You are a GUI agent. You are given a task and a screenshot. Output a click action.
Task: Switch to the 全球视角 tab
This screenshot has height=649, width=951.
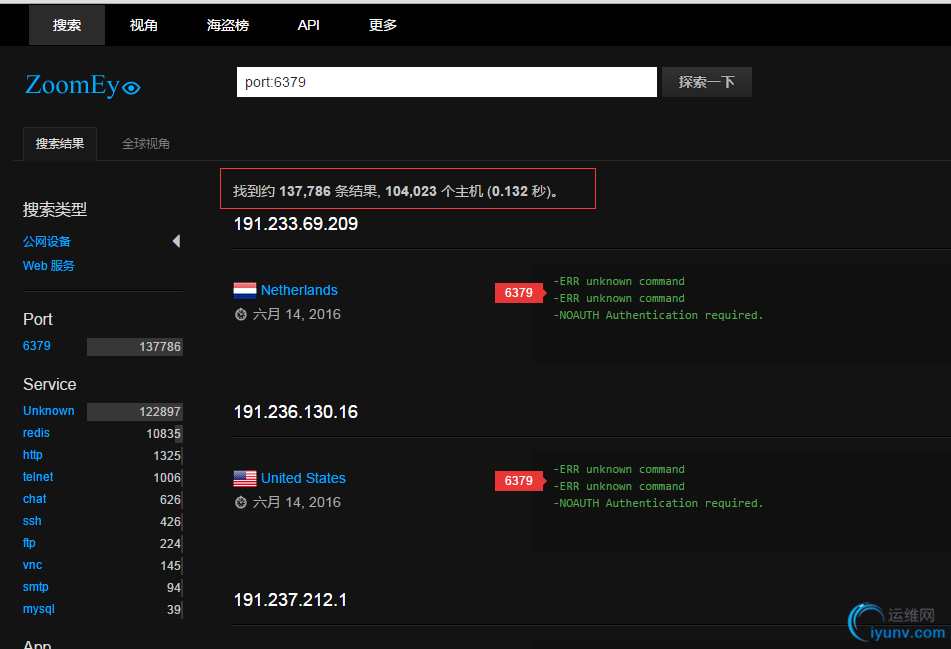(146, 144)
